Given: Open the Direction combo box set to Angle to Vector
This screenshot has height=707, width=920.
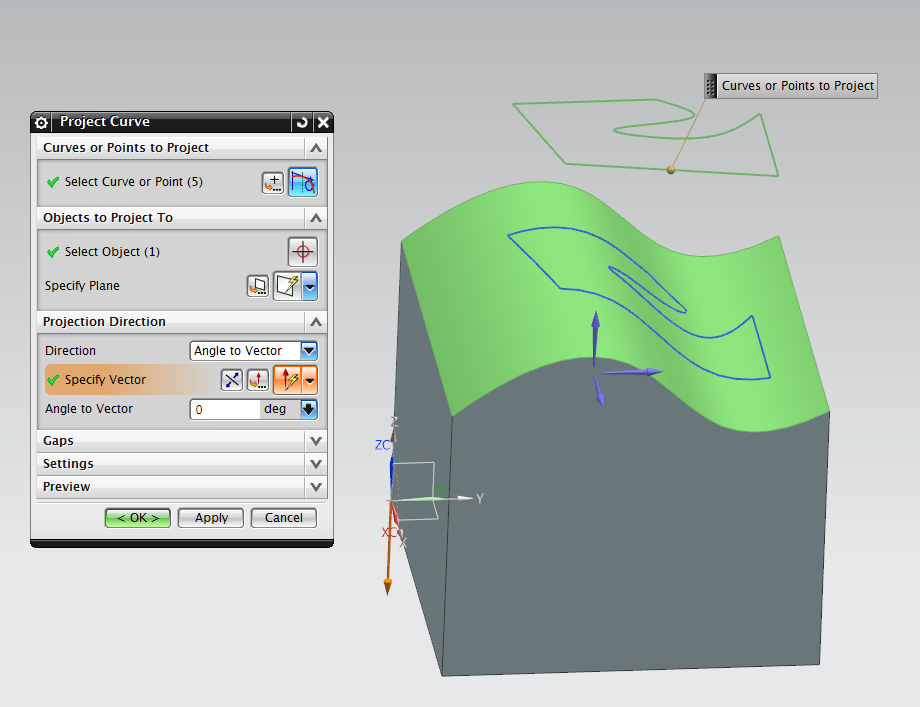Looking at the screenshot, I should 253,351.
